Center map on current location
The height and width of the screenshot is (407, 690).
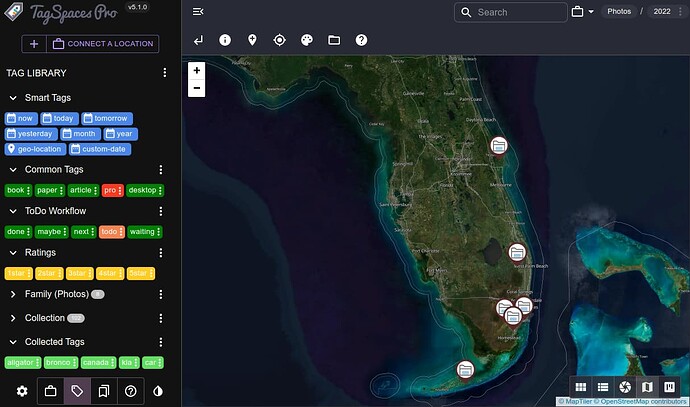279,40
